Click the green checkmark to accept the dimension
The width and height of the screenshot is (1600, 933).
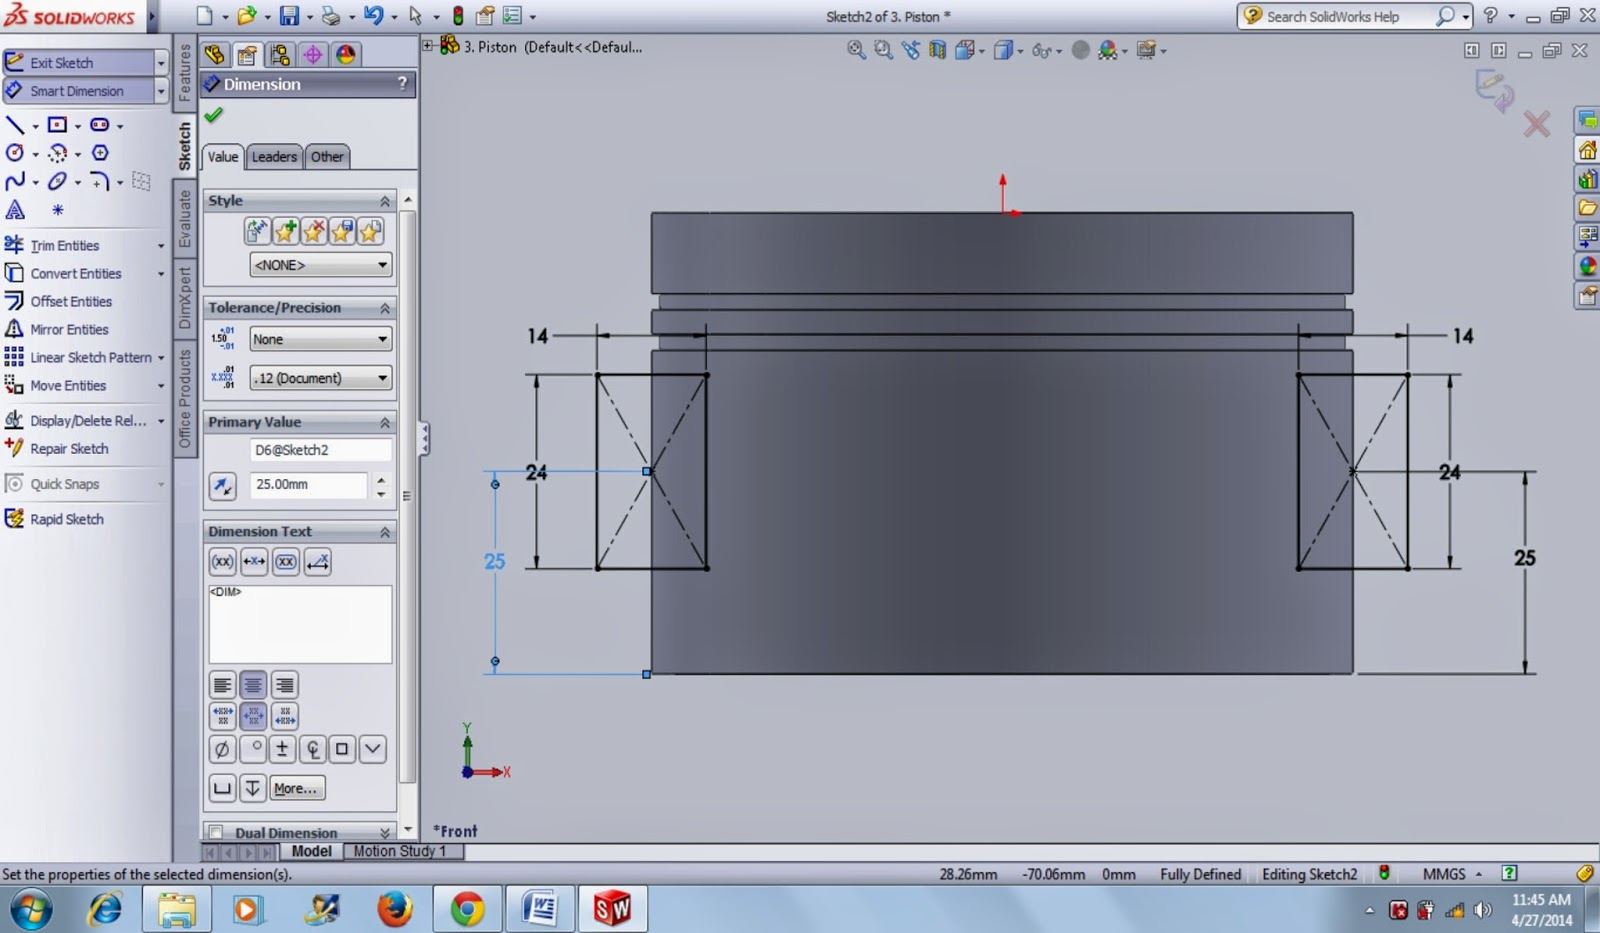pos(213,115)
